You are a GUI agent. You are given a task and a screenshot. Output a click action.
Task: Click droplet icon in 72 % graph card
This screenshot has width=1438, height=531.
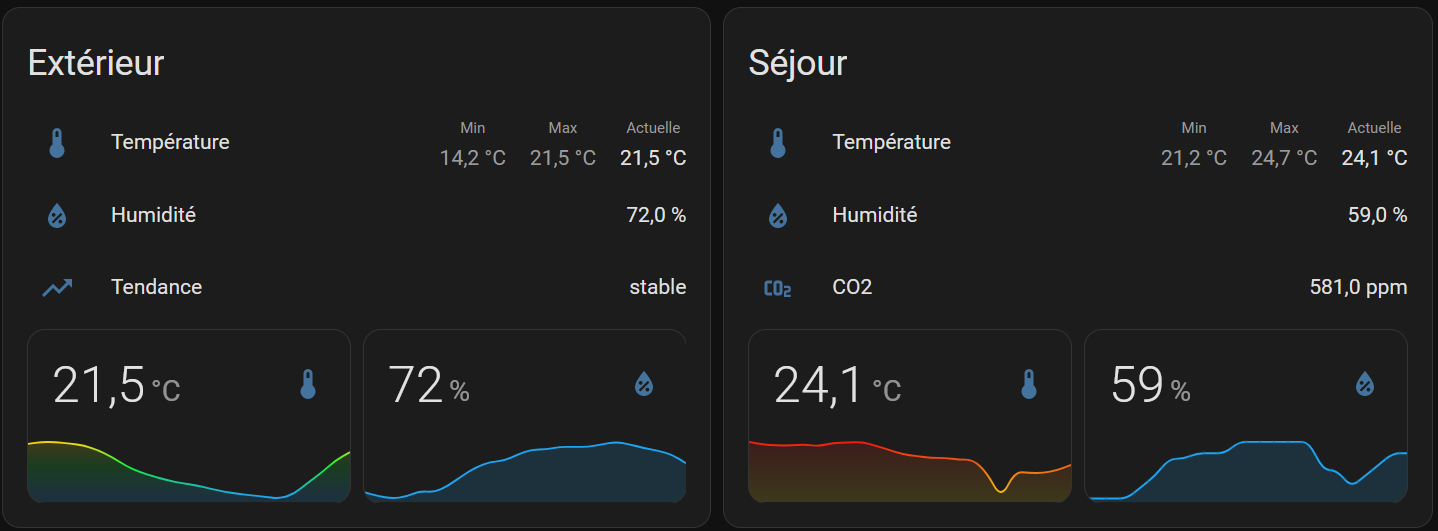pos(644,384)
